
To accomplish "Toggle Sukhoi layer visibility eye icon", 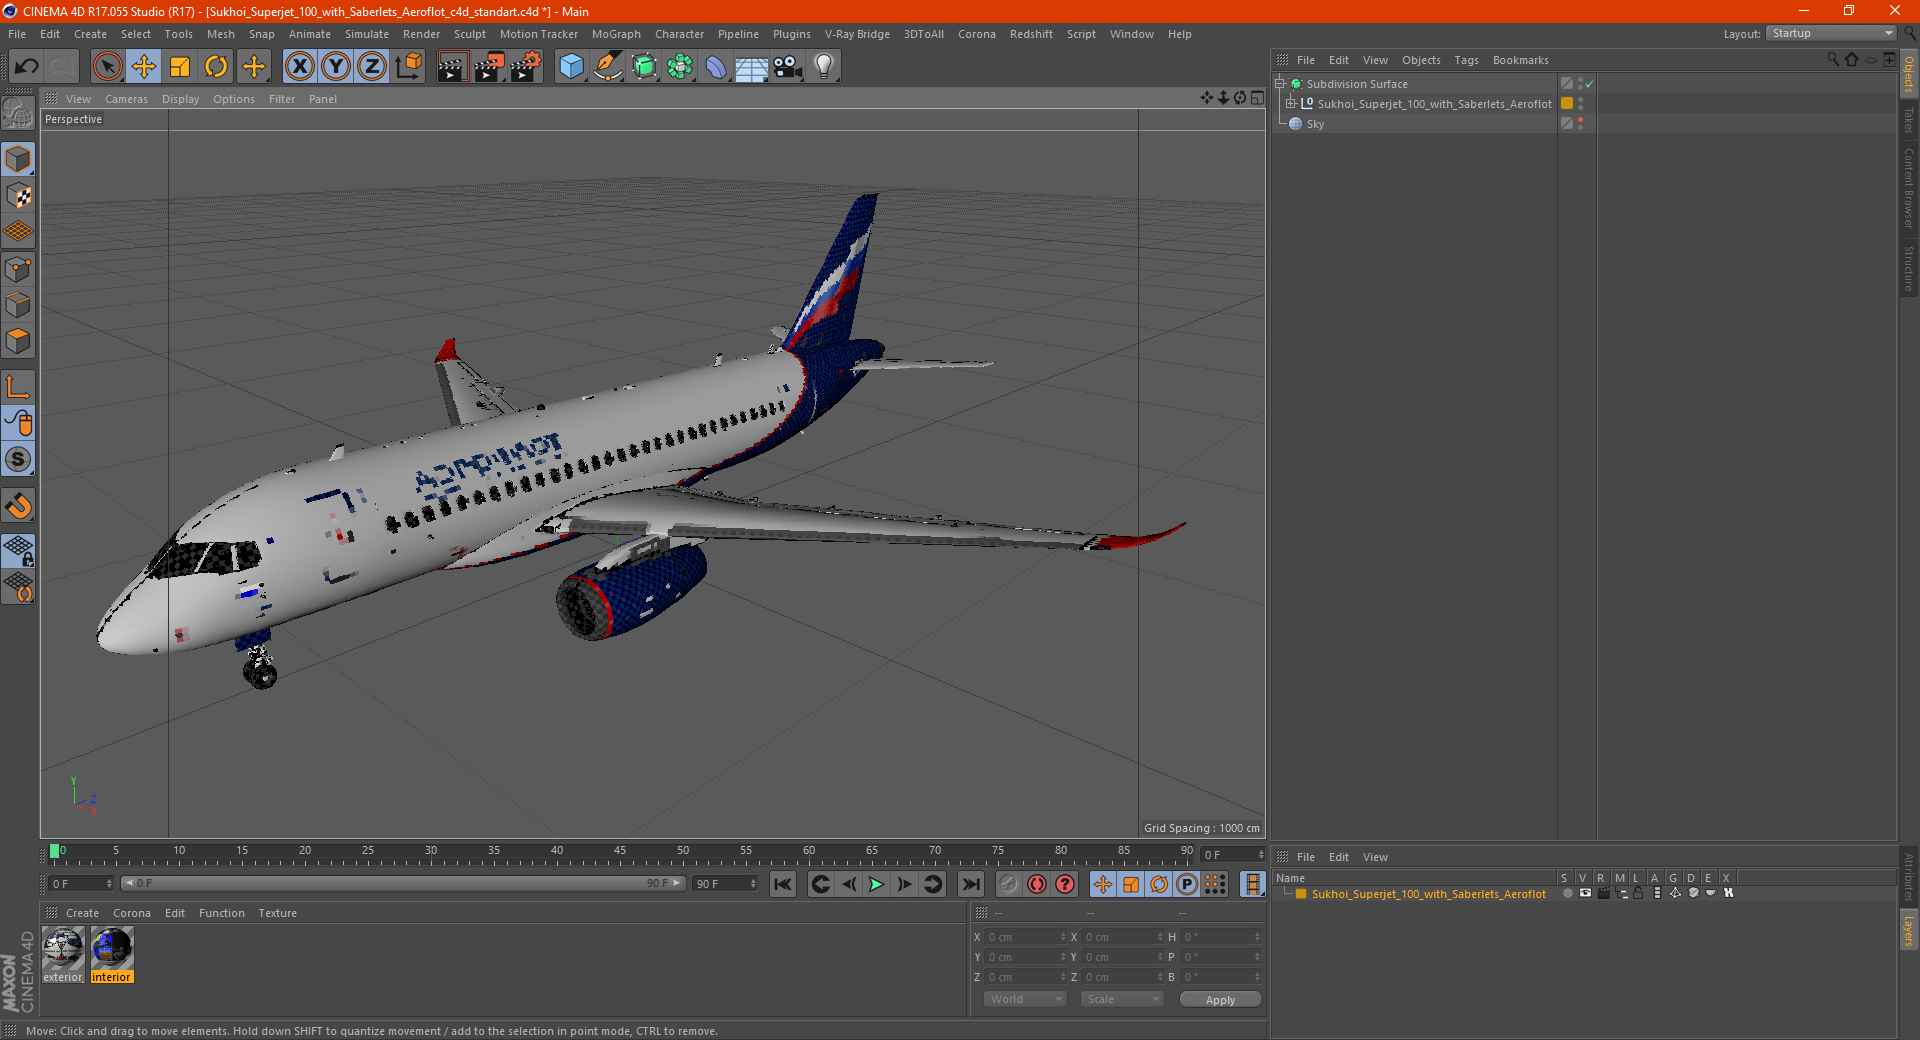I will pos(1585,893).
